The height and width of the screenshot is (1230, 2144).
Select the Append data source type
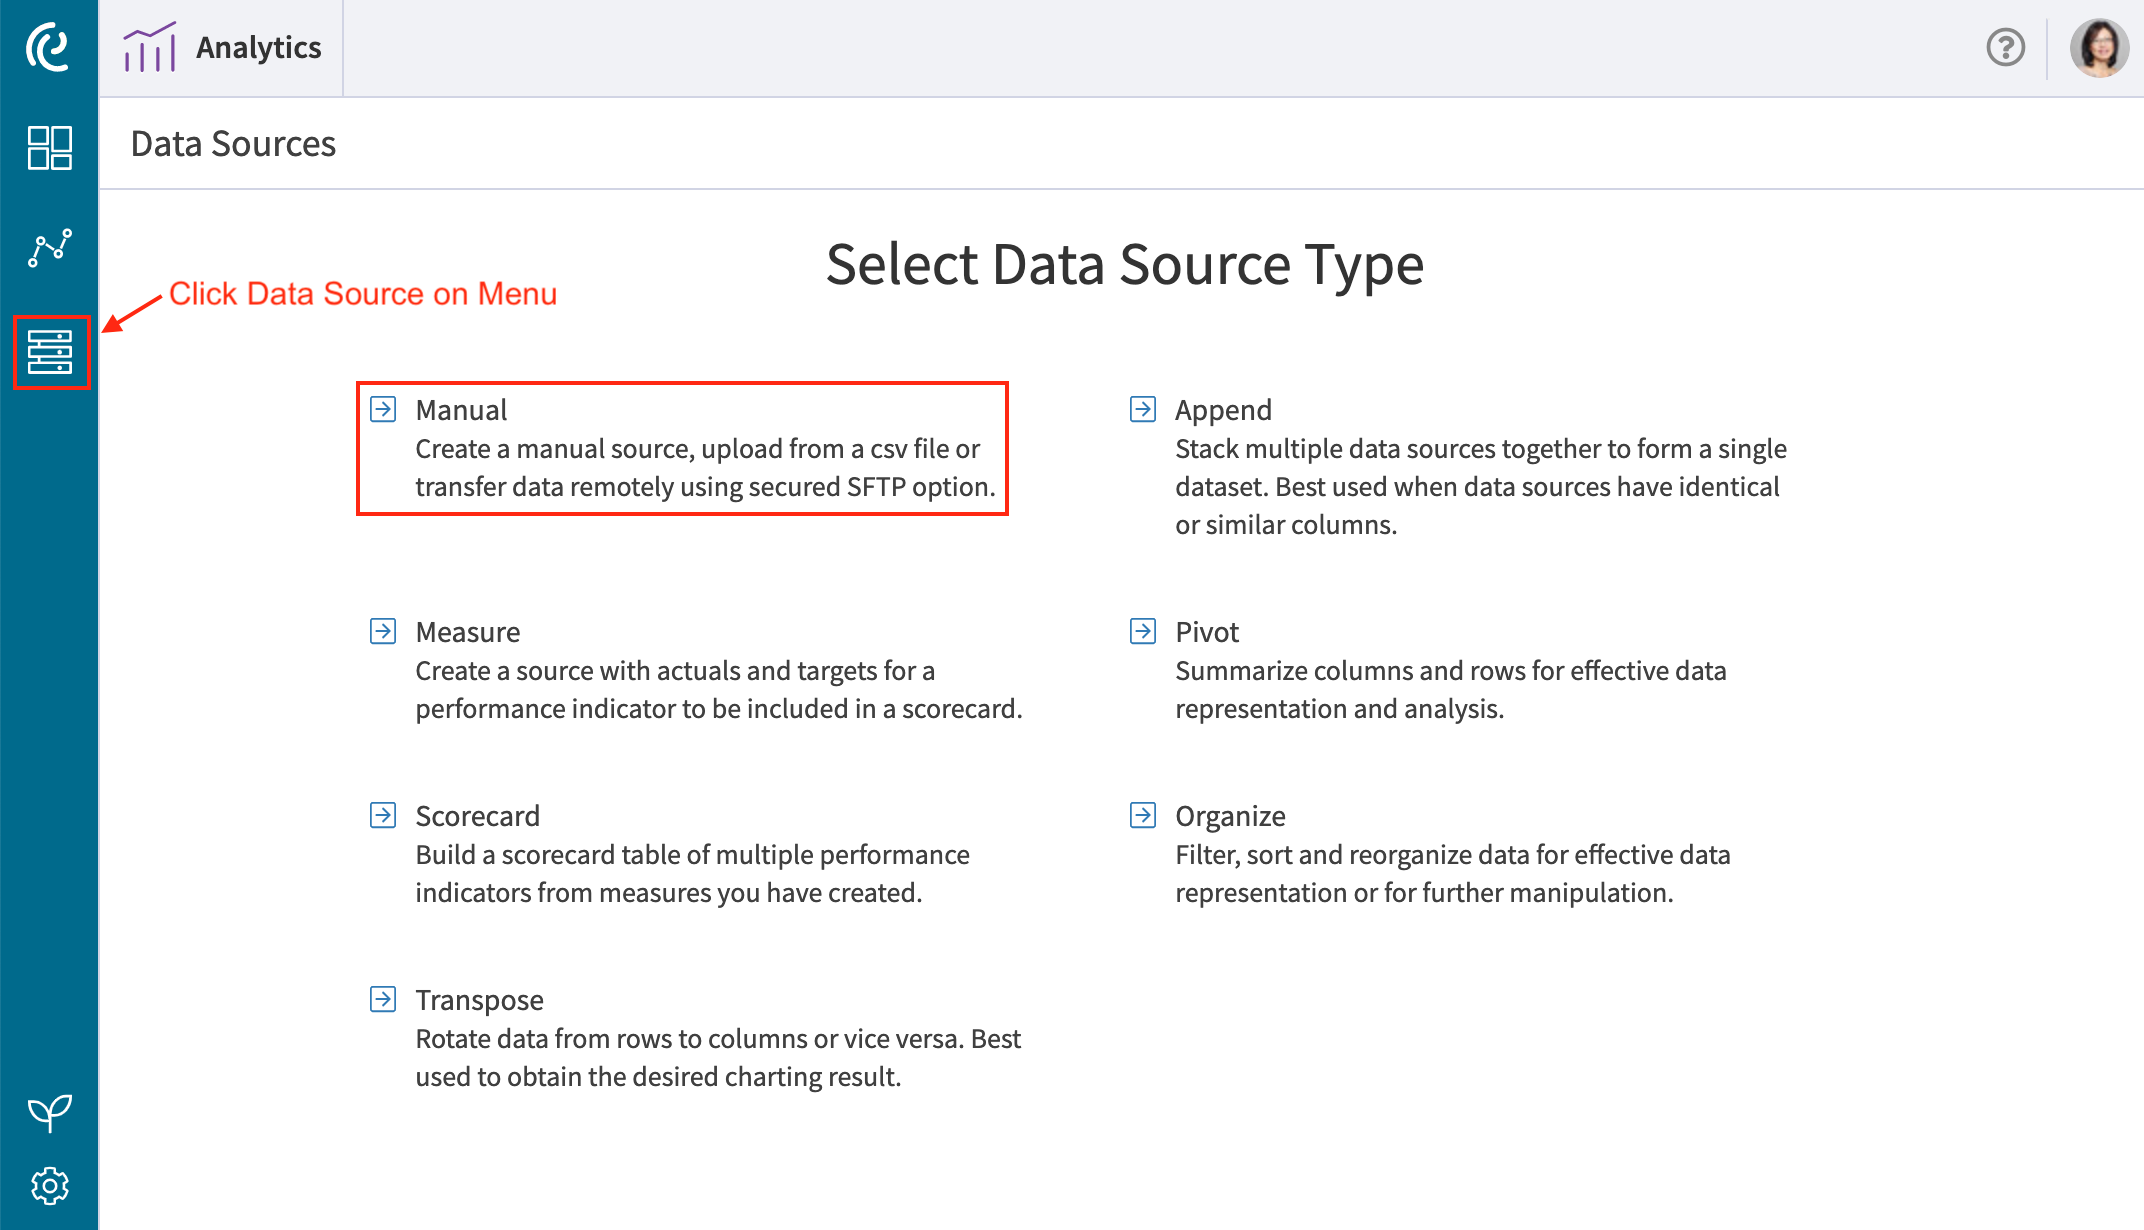1223,410
